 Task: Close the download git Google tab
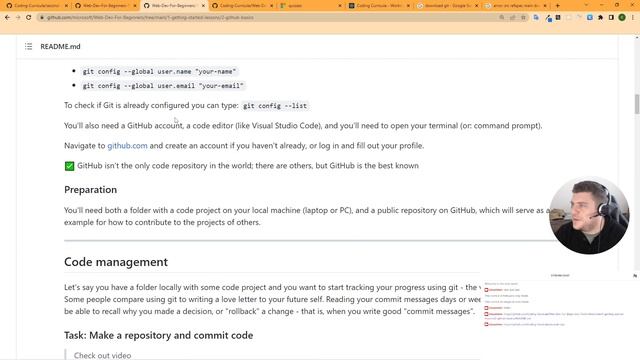476,6
